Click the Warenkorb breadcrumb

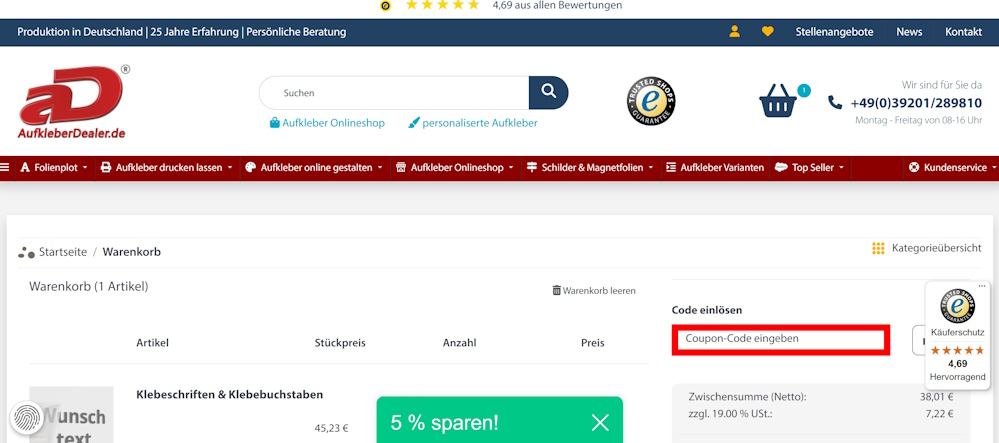(131, 252)
